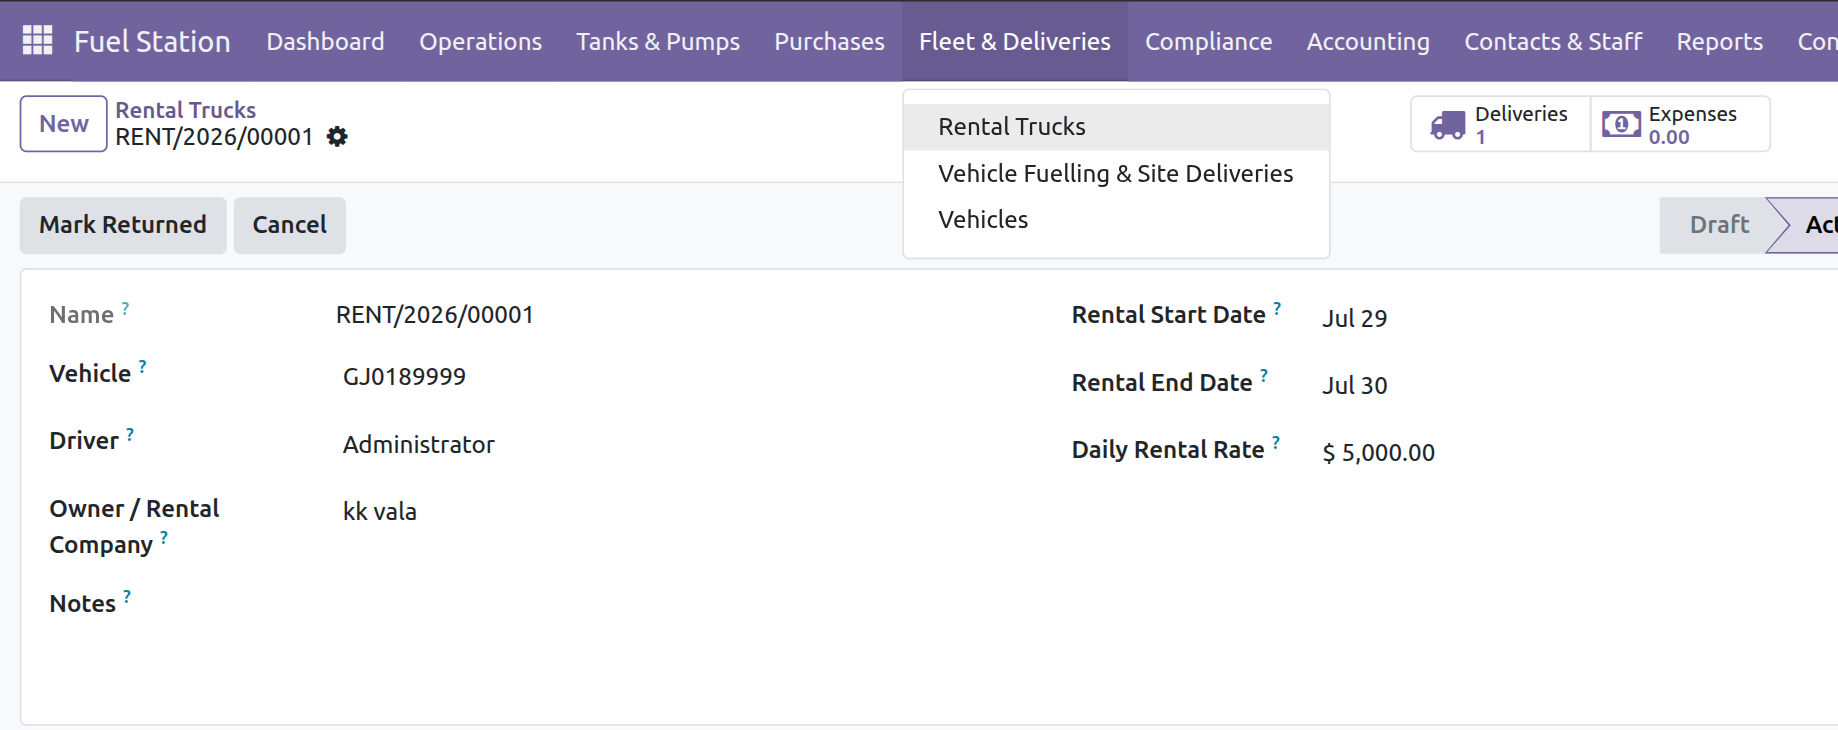Open the Reports menu
This screenshot has height=730, width=1838.
[x=1720, y=41]
